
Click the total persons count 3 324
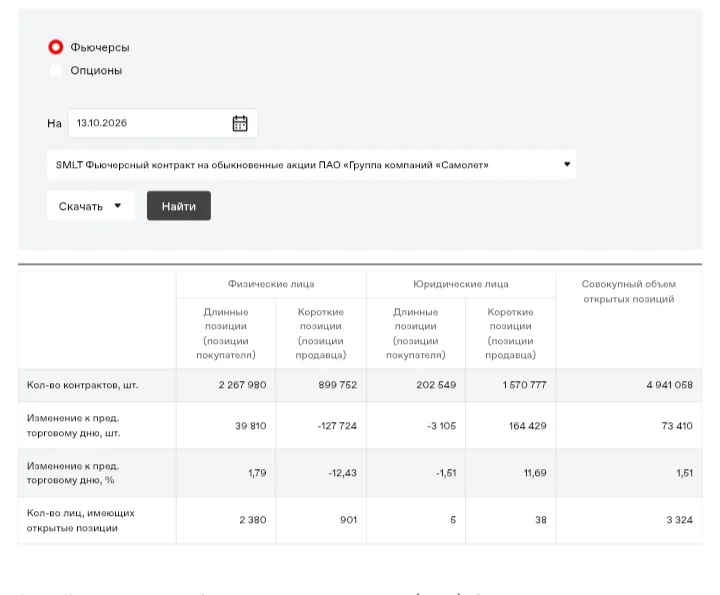click(680, 520)
